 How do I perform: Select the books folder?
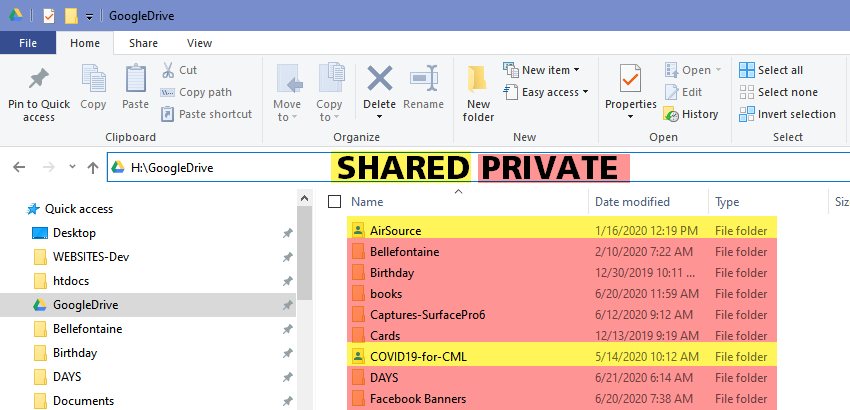(x=562, y=293)
